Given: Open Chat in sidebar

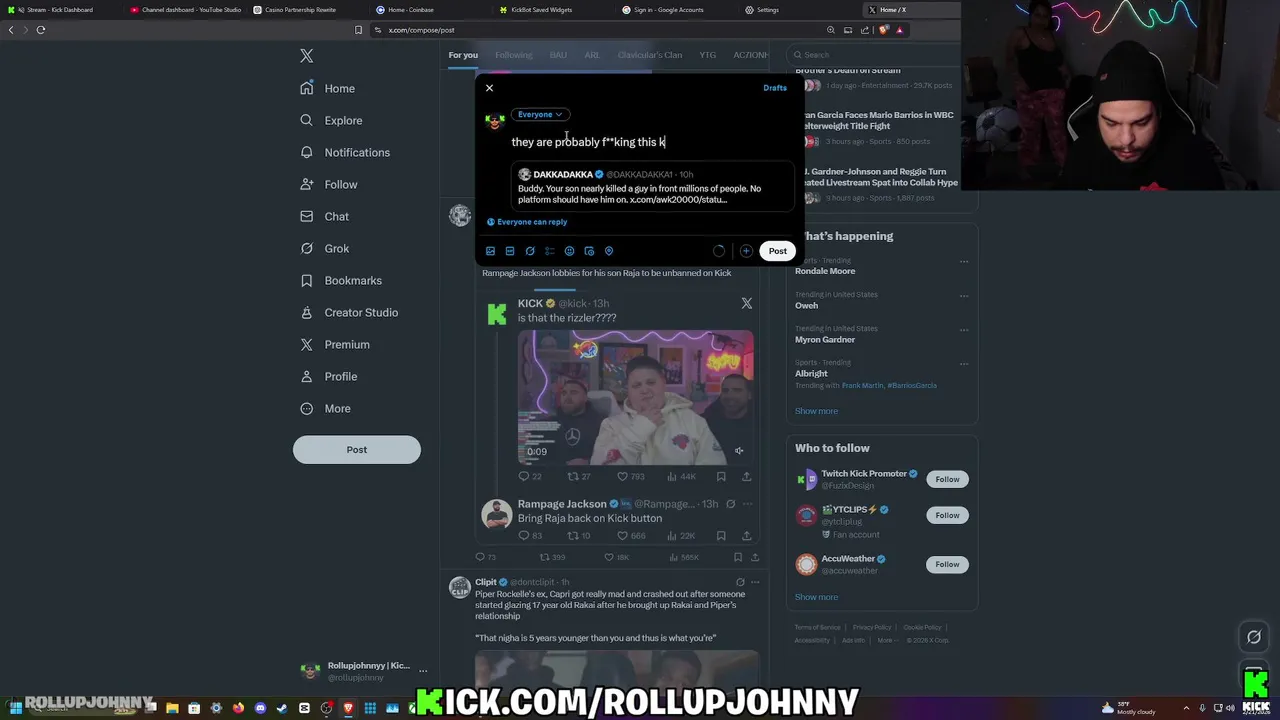Looking at the screenshot, I should (325, 216).
